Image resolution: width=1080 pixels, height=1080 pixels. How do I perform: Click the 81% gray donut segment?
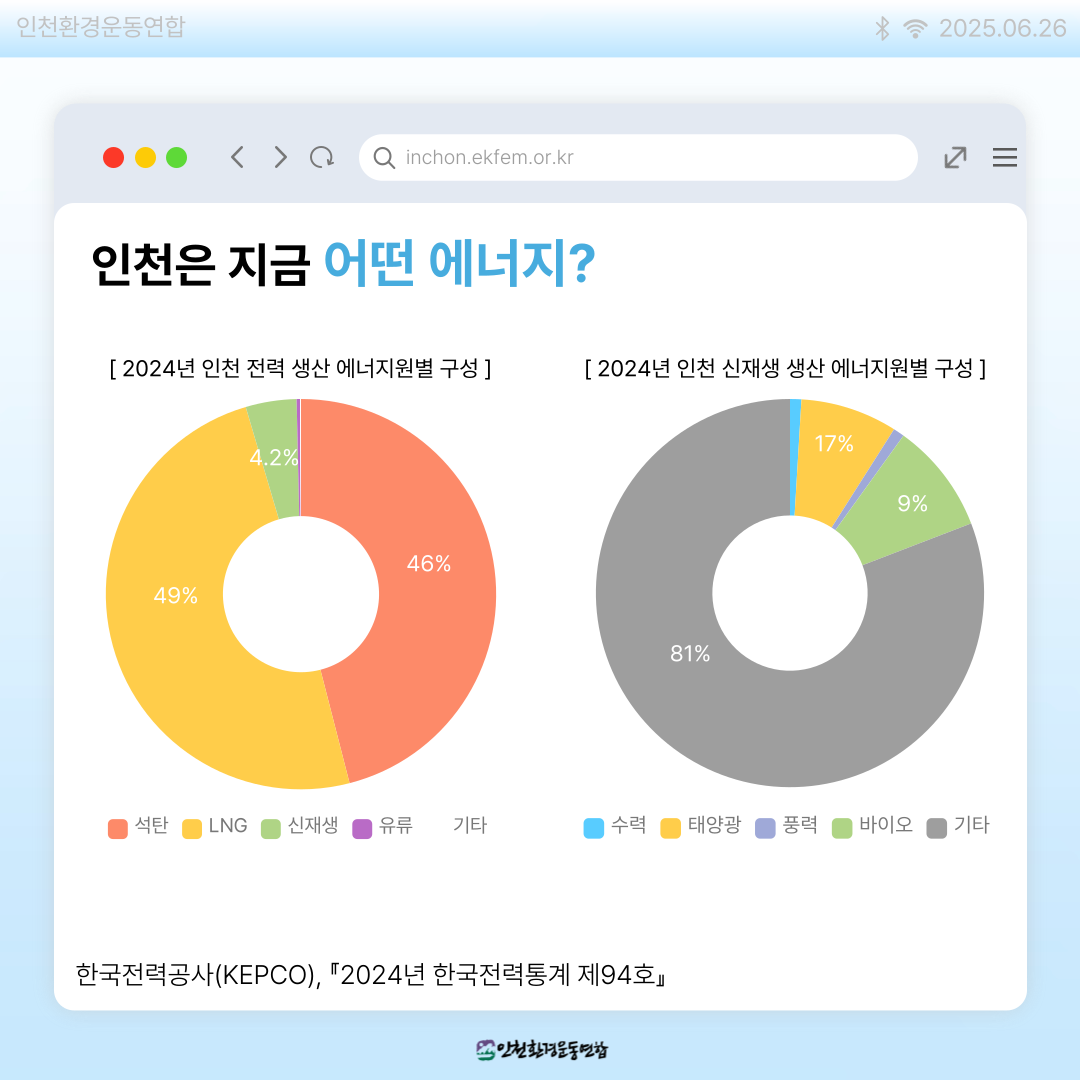pos(689,653)
